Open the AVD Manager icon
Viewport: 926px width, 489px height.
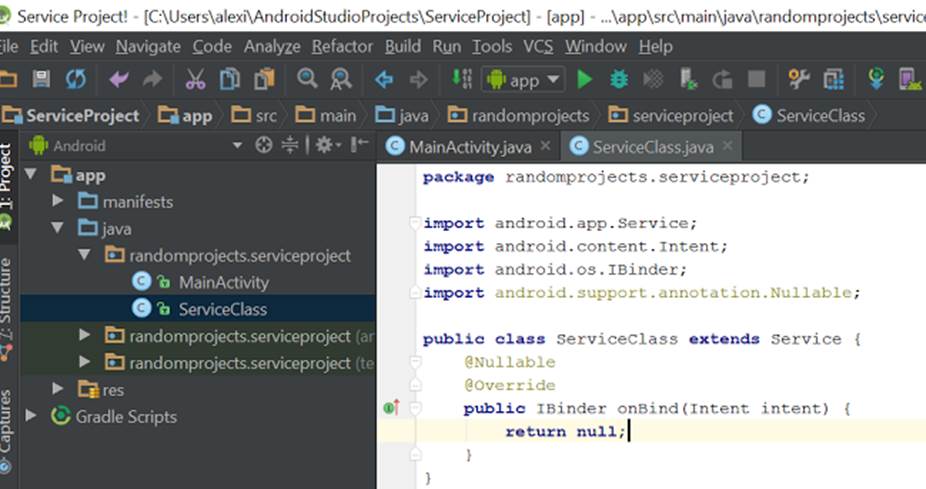point(909,79)
